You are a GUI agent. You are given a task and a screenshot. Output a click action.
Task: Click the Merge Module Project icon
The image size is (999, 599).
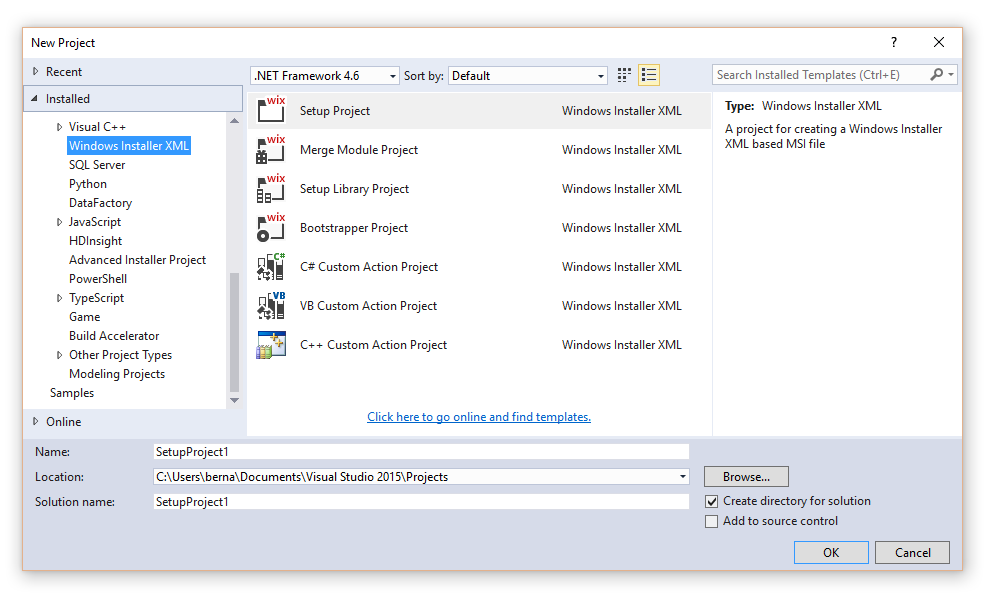pyautogui.click(x=271, y=150)
